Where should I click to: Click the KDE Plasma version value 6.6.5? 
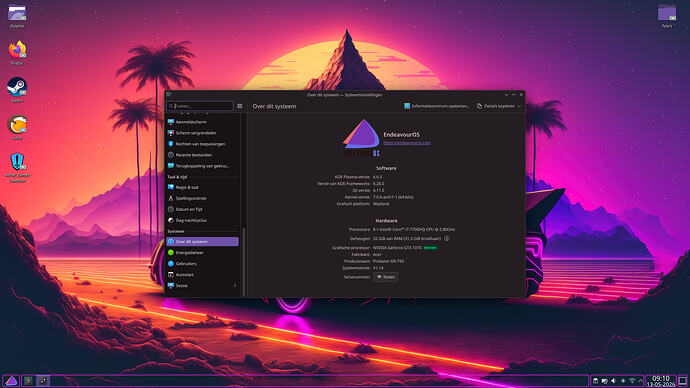[x=378, y=177]
